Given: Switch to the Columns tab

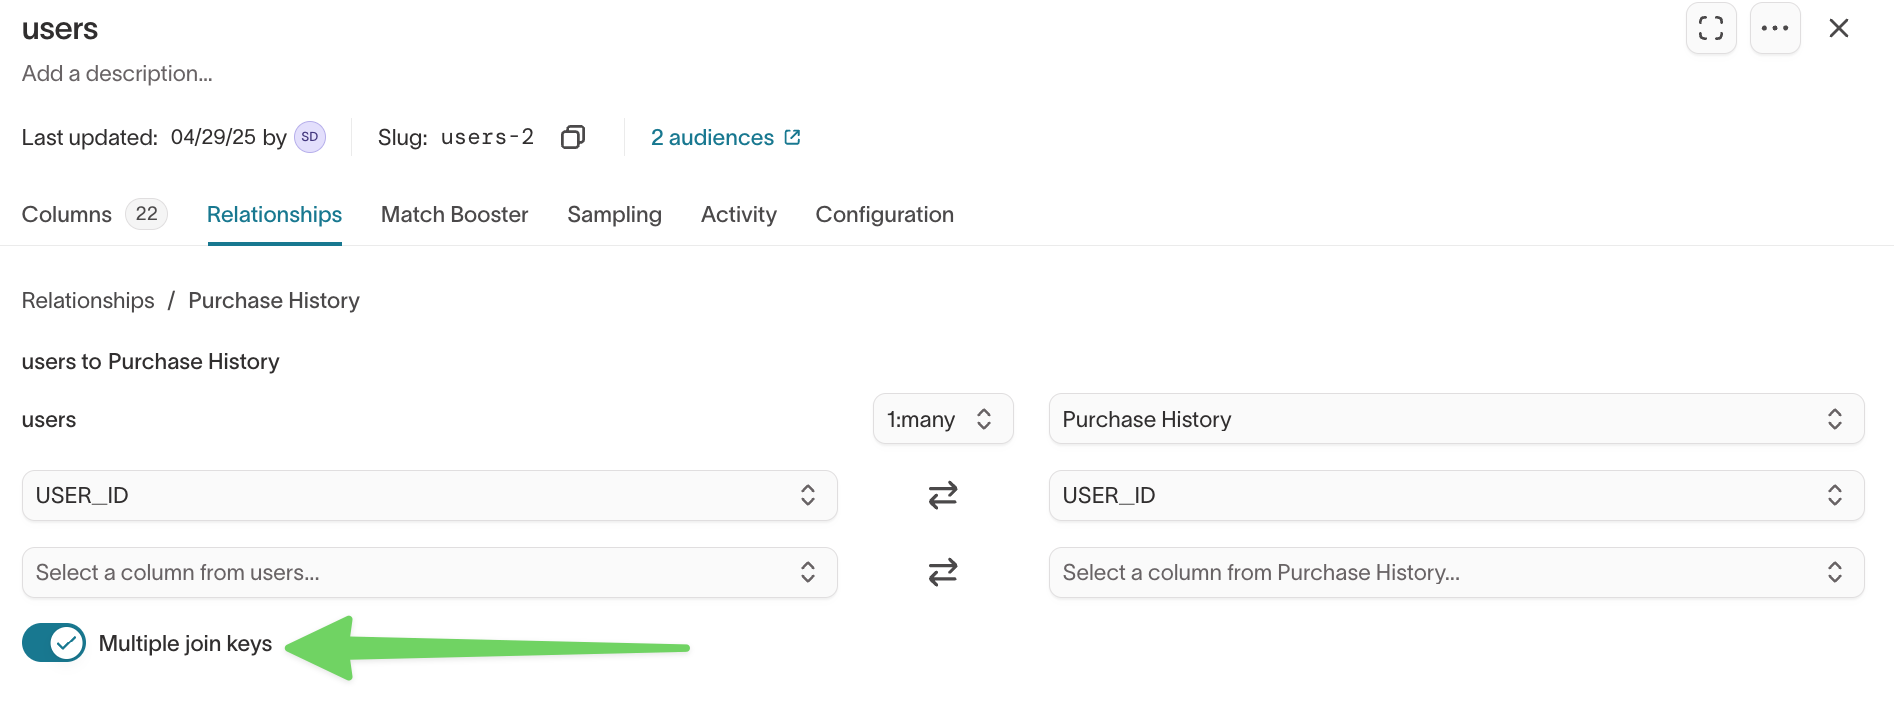Looking at the screenshot, I should tap(67, 214).
